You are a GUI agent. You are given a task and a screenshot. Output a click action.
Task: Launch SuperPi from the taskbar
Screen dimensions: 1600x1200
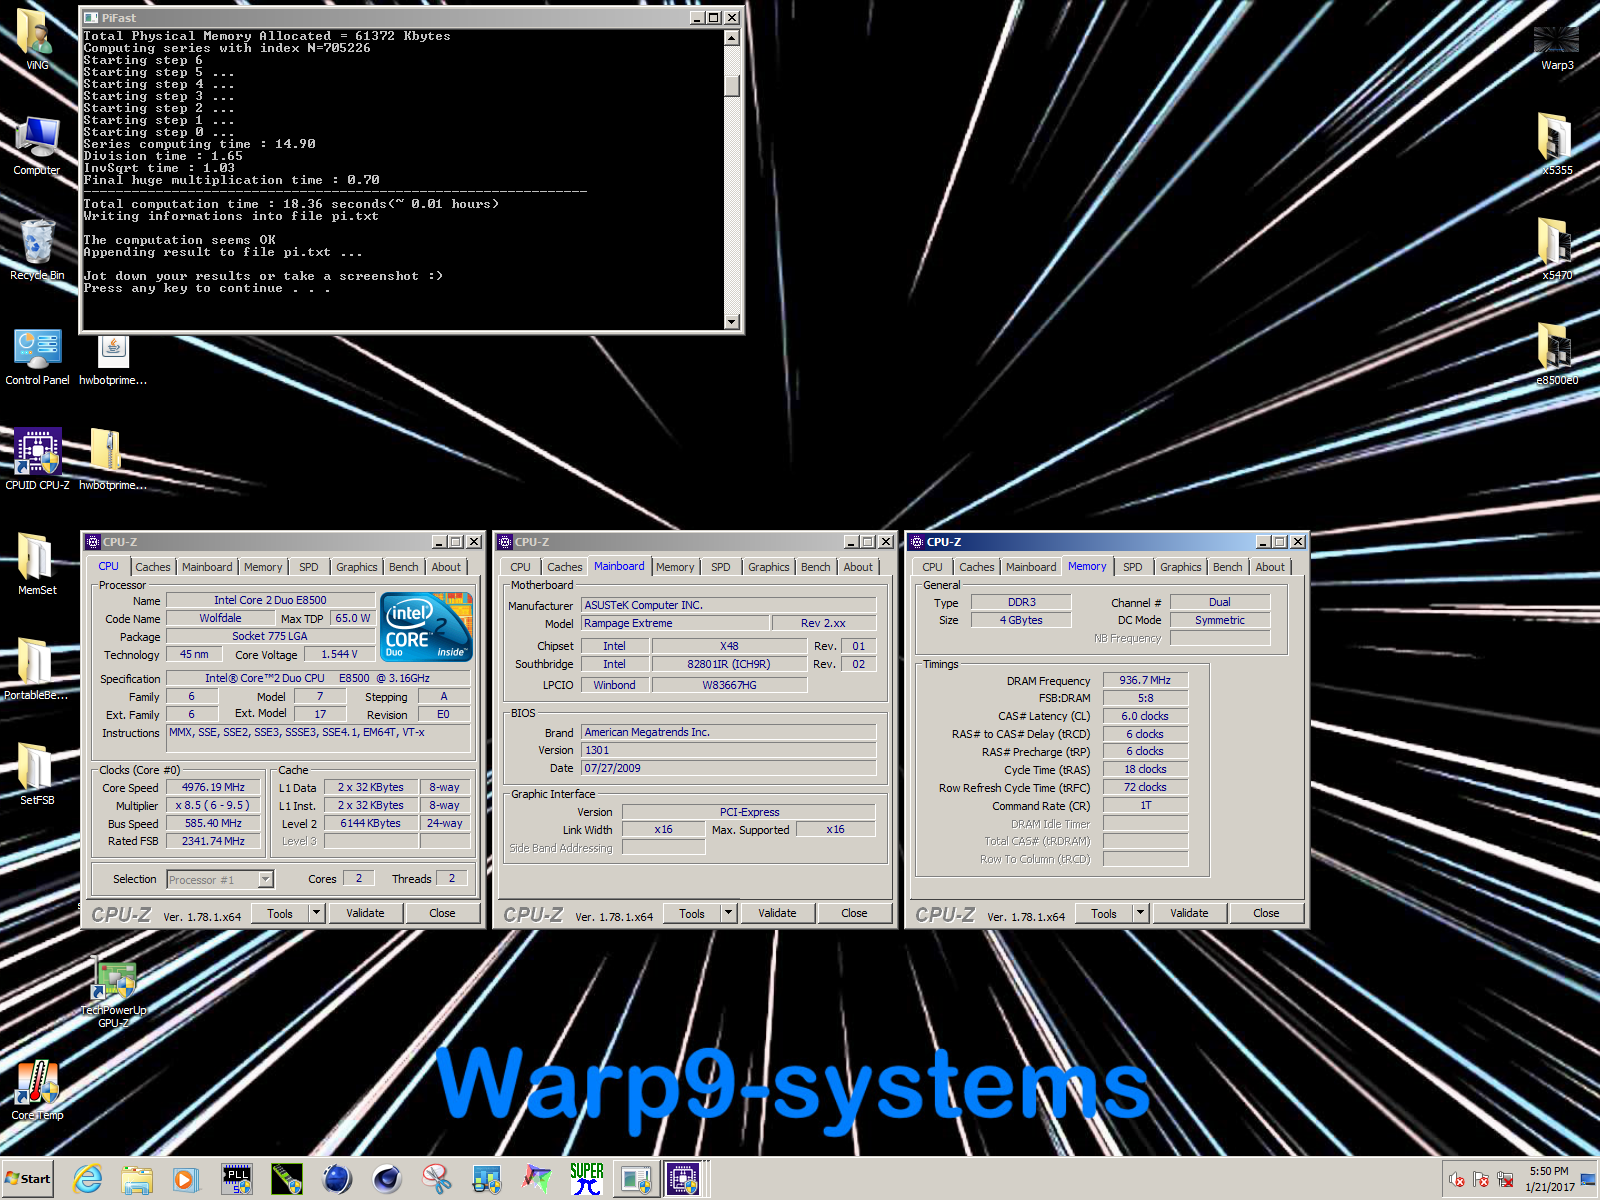click(x=587, y=1180)
